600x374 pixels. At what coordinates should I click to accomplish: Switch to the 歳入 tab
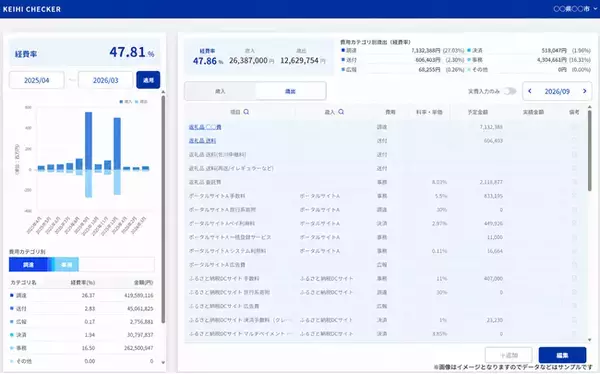pos(220,91)
